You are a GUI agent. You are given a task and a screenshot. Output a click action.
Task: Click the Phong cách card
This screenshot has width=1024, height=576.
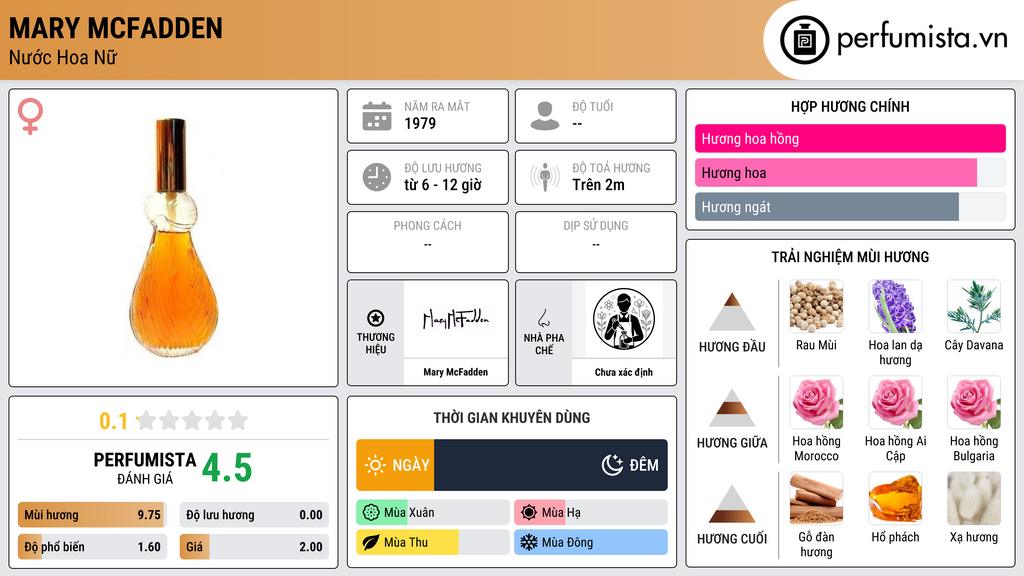coord(428,242)
